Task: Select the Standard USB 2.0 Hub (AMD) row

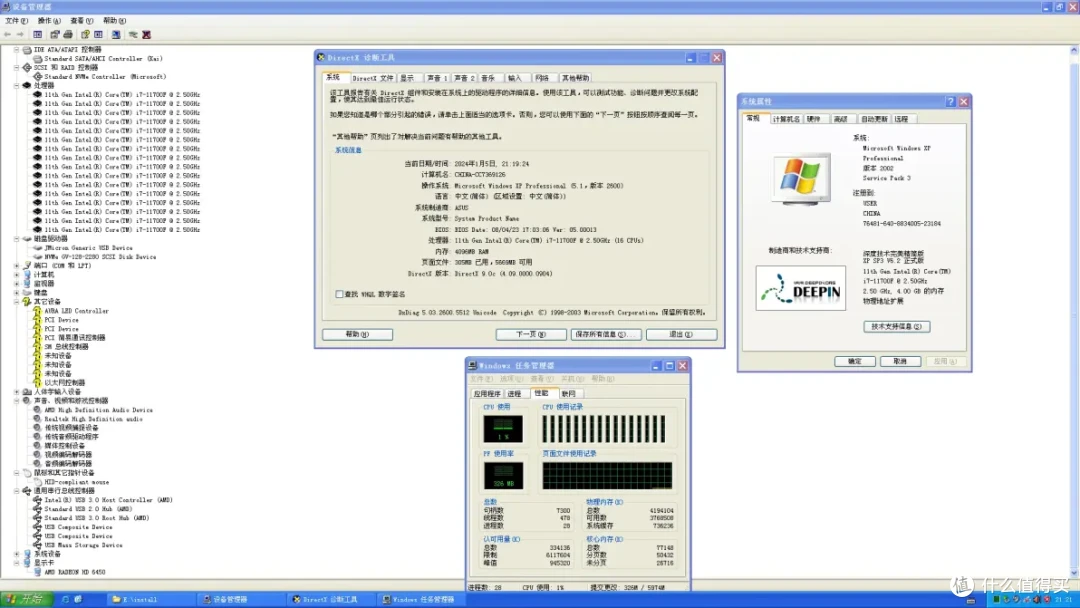Action: point(87,509)
